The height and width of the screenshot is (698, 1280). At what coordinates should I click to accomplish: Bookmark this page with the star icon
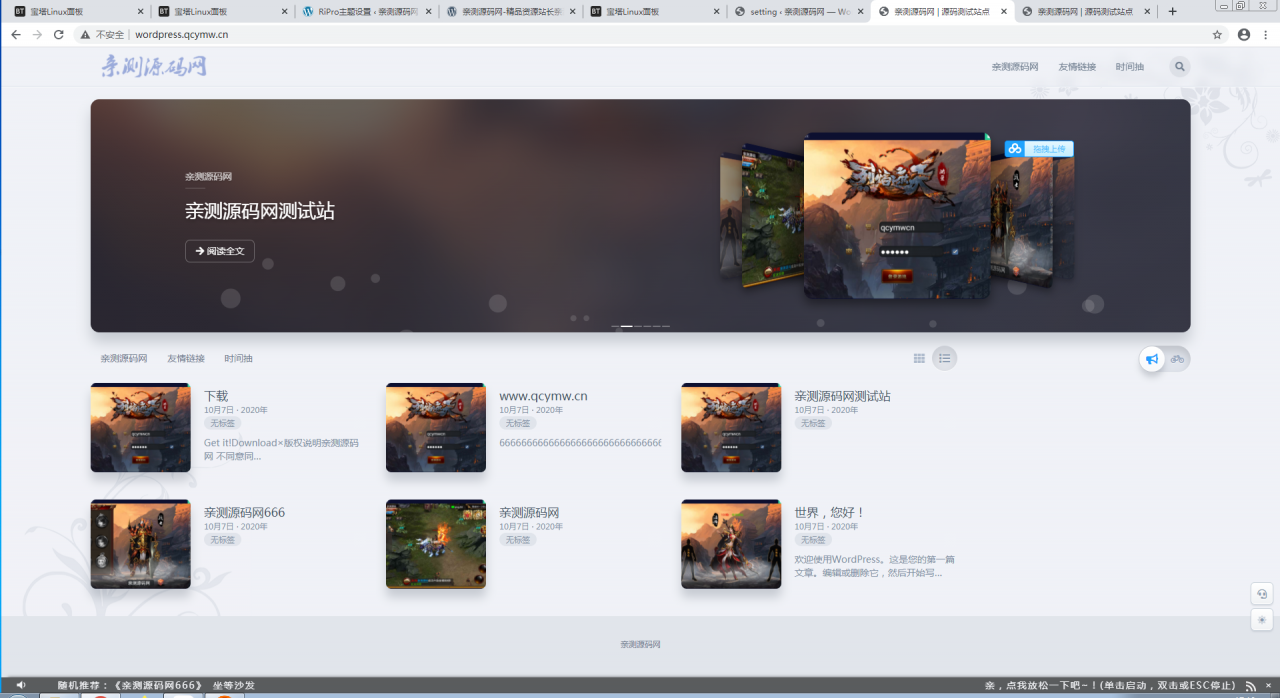pyautogui.click(x=1217, y=34)
